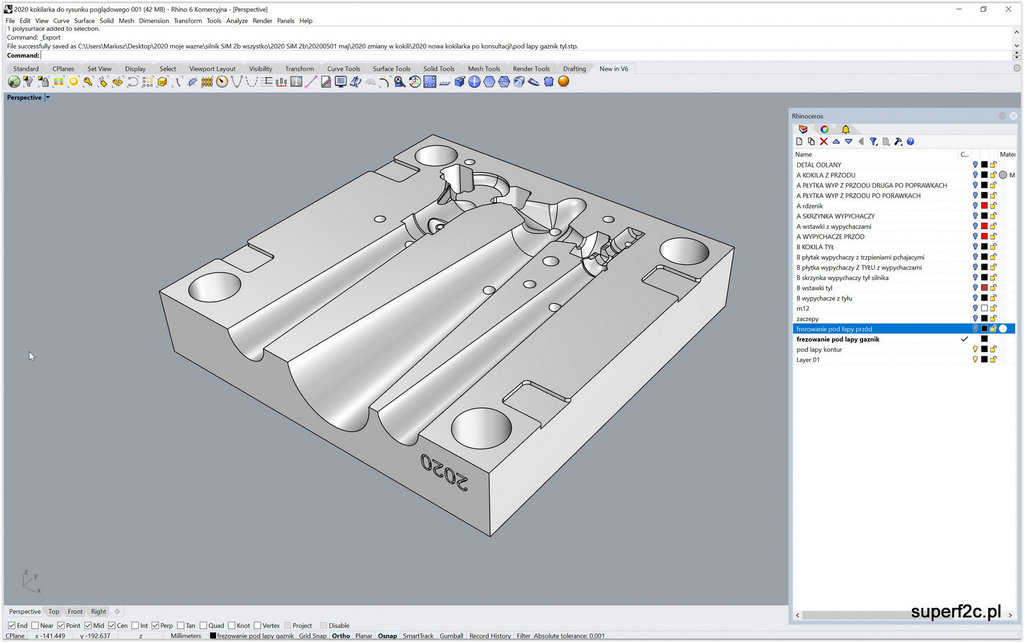This screenshot has height=642, width=1024.
Task: Click the New Layer icon in layers panel
Action: pos(799,142)
